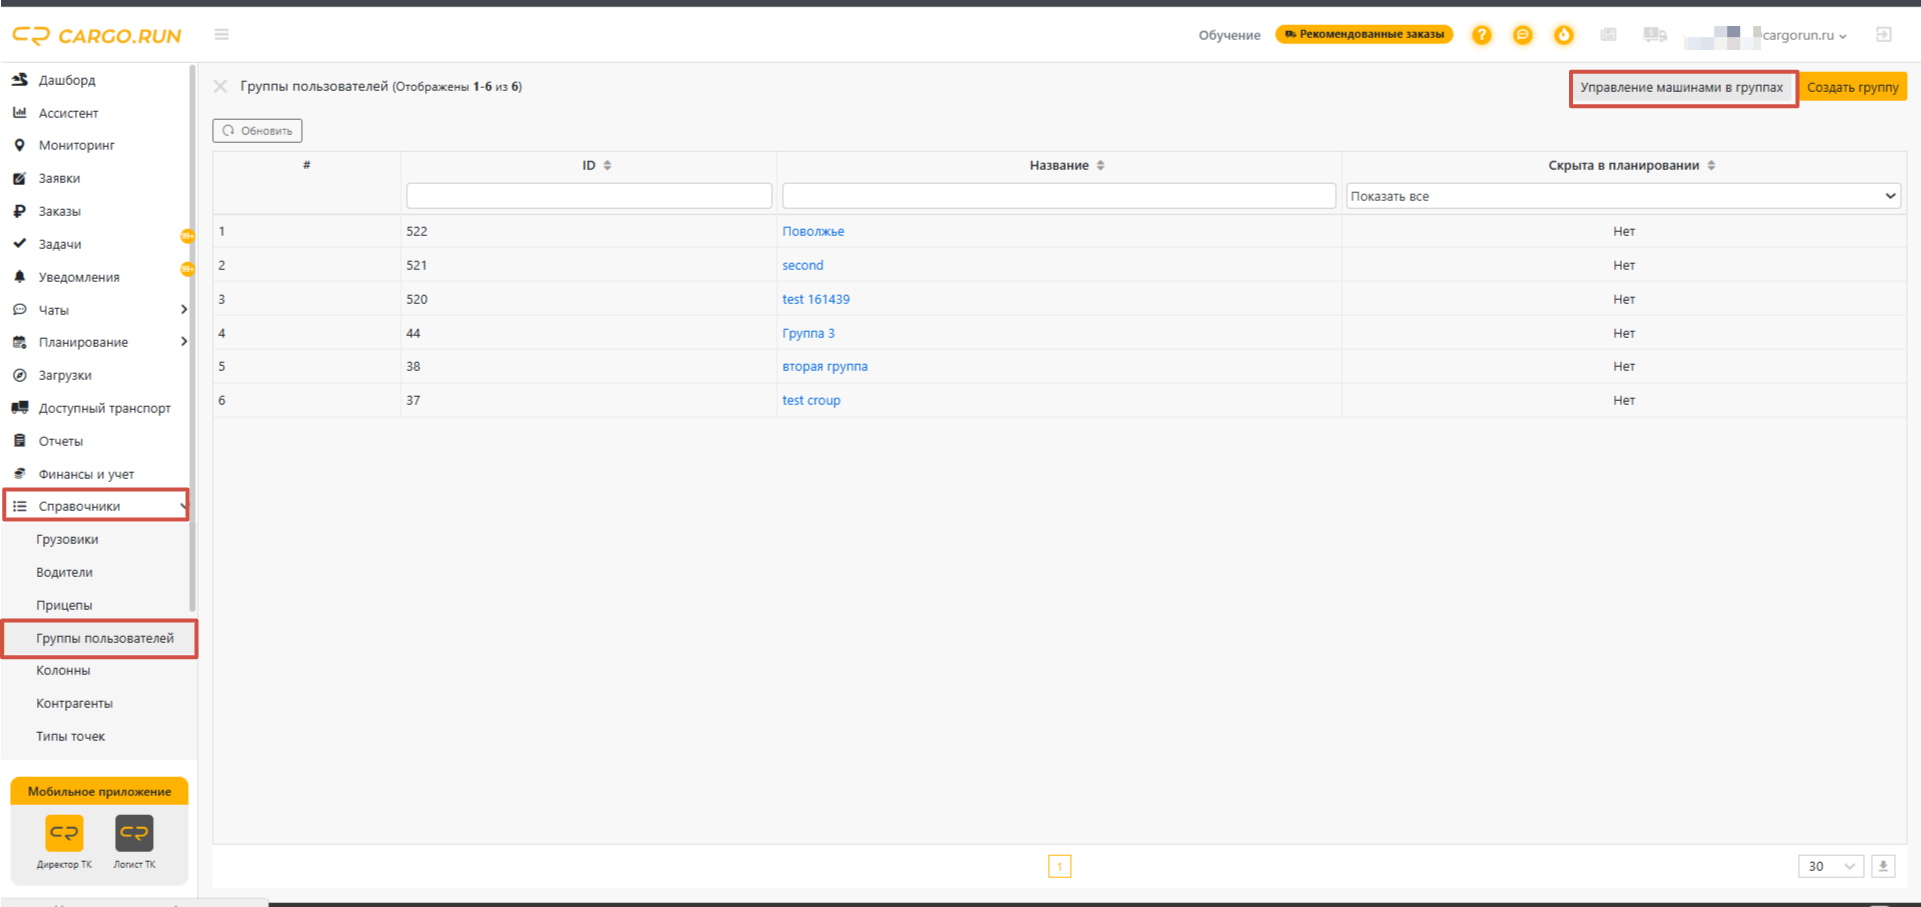Click the Рекомендованные заказы badge
Image resolution: width=1921 pixels, height=907 pixels.
[1364, 34]
